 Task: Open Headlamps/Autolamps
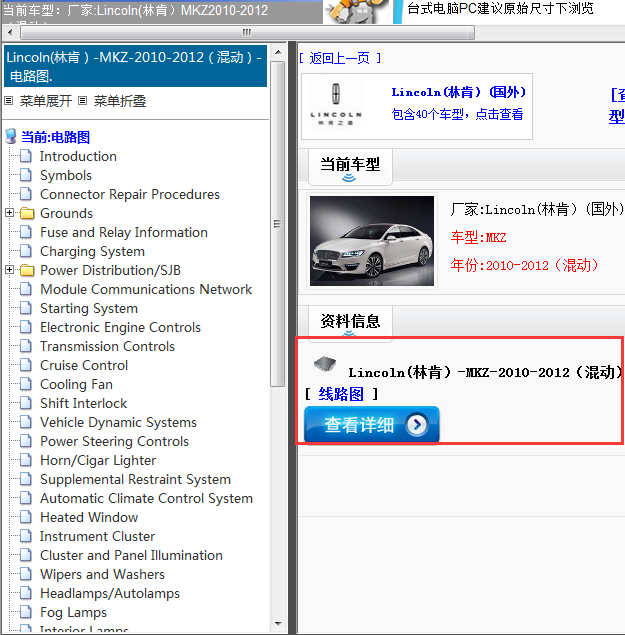pyautogui.click(x=110, y=593)
